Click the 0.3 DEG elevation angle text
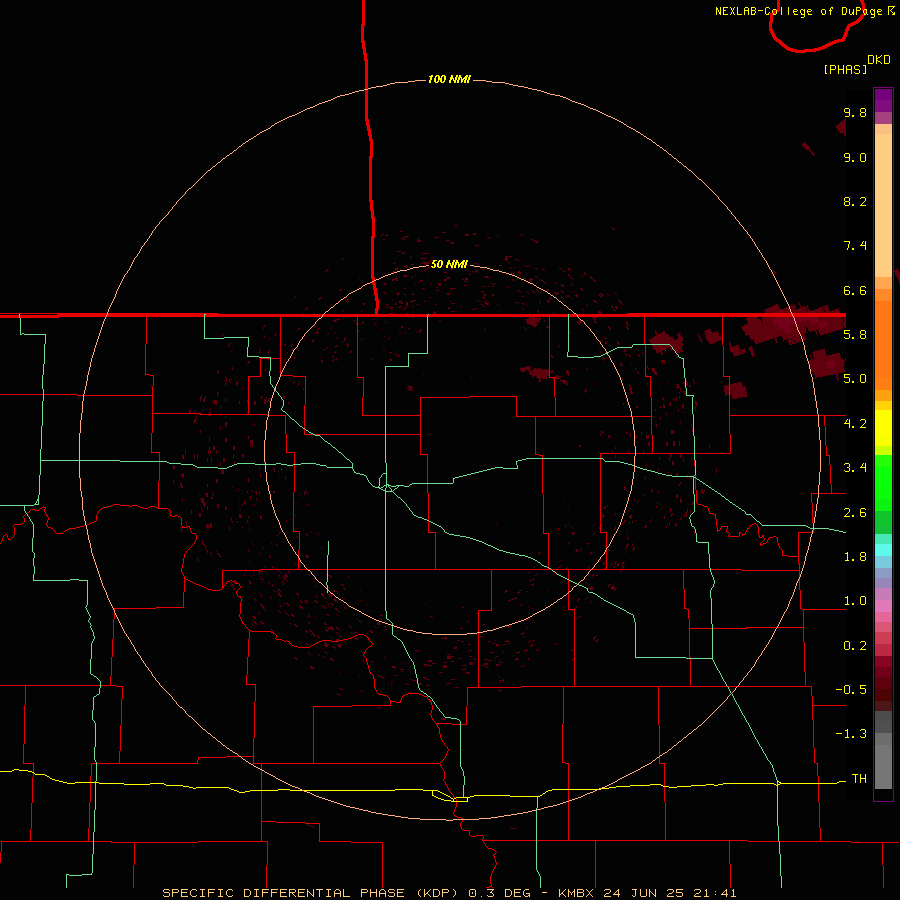900x900 pixels. click(499, 893)
